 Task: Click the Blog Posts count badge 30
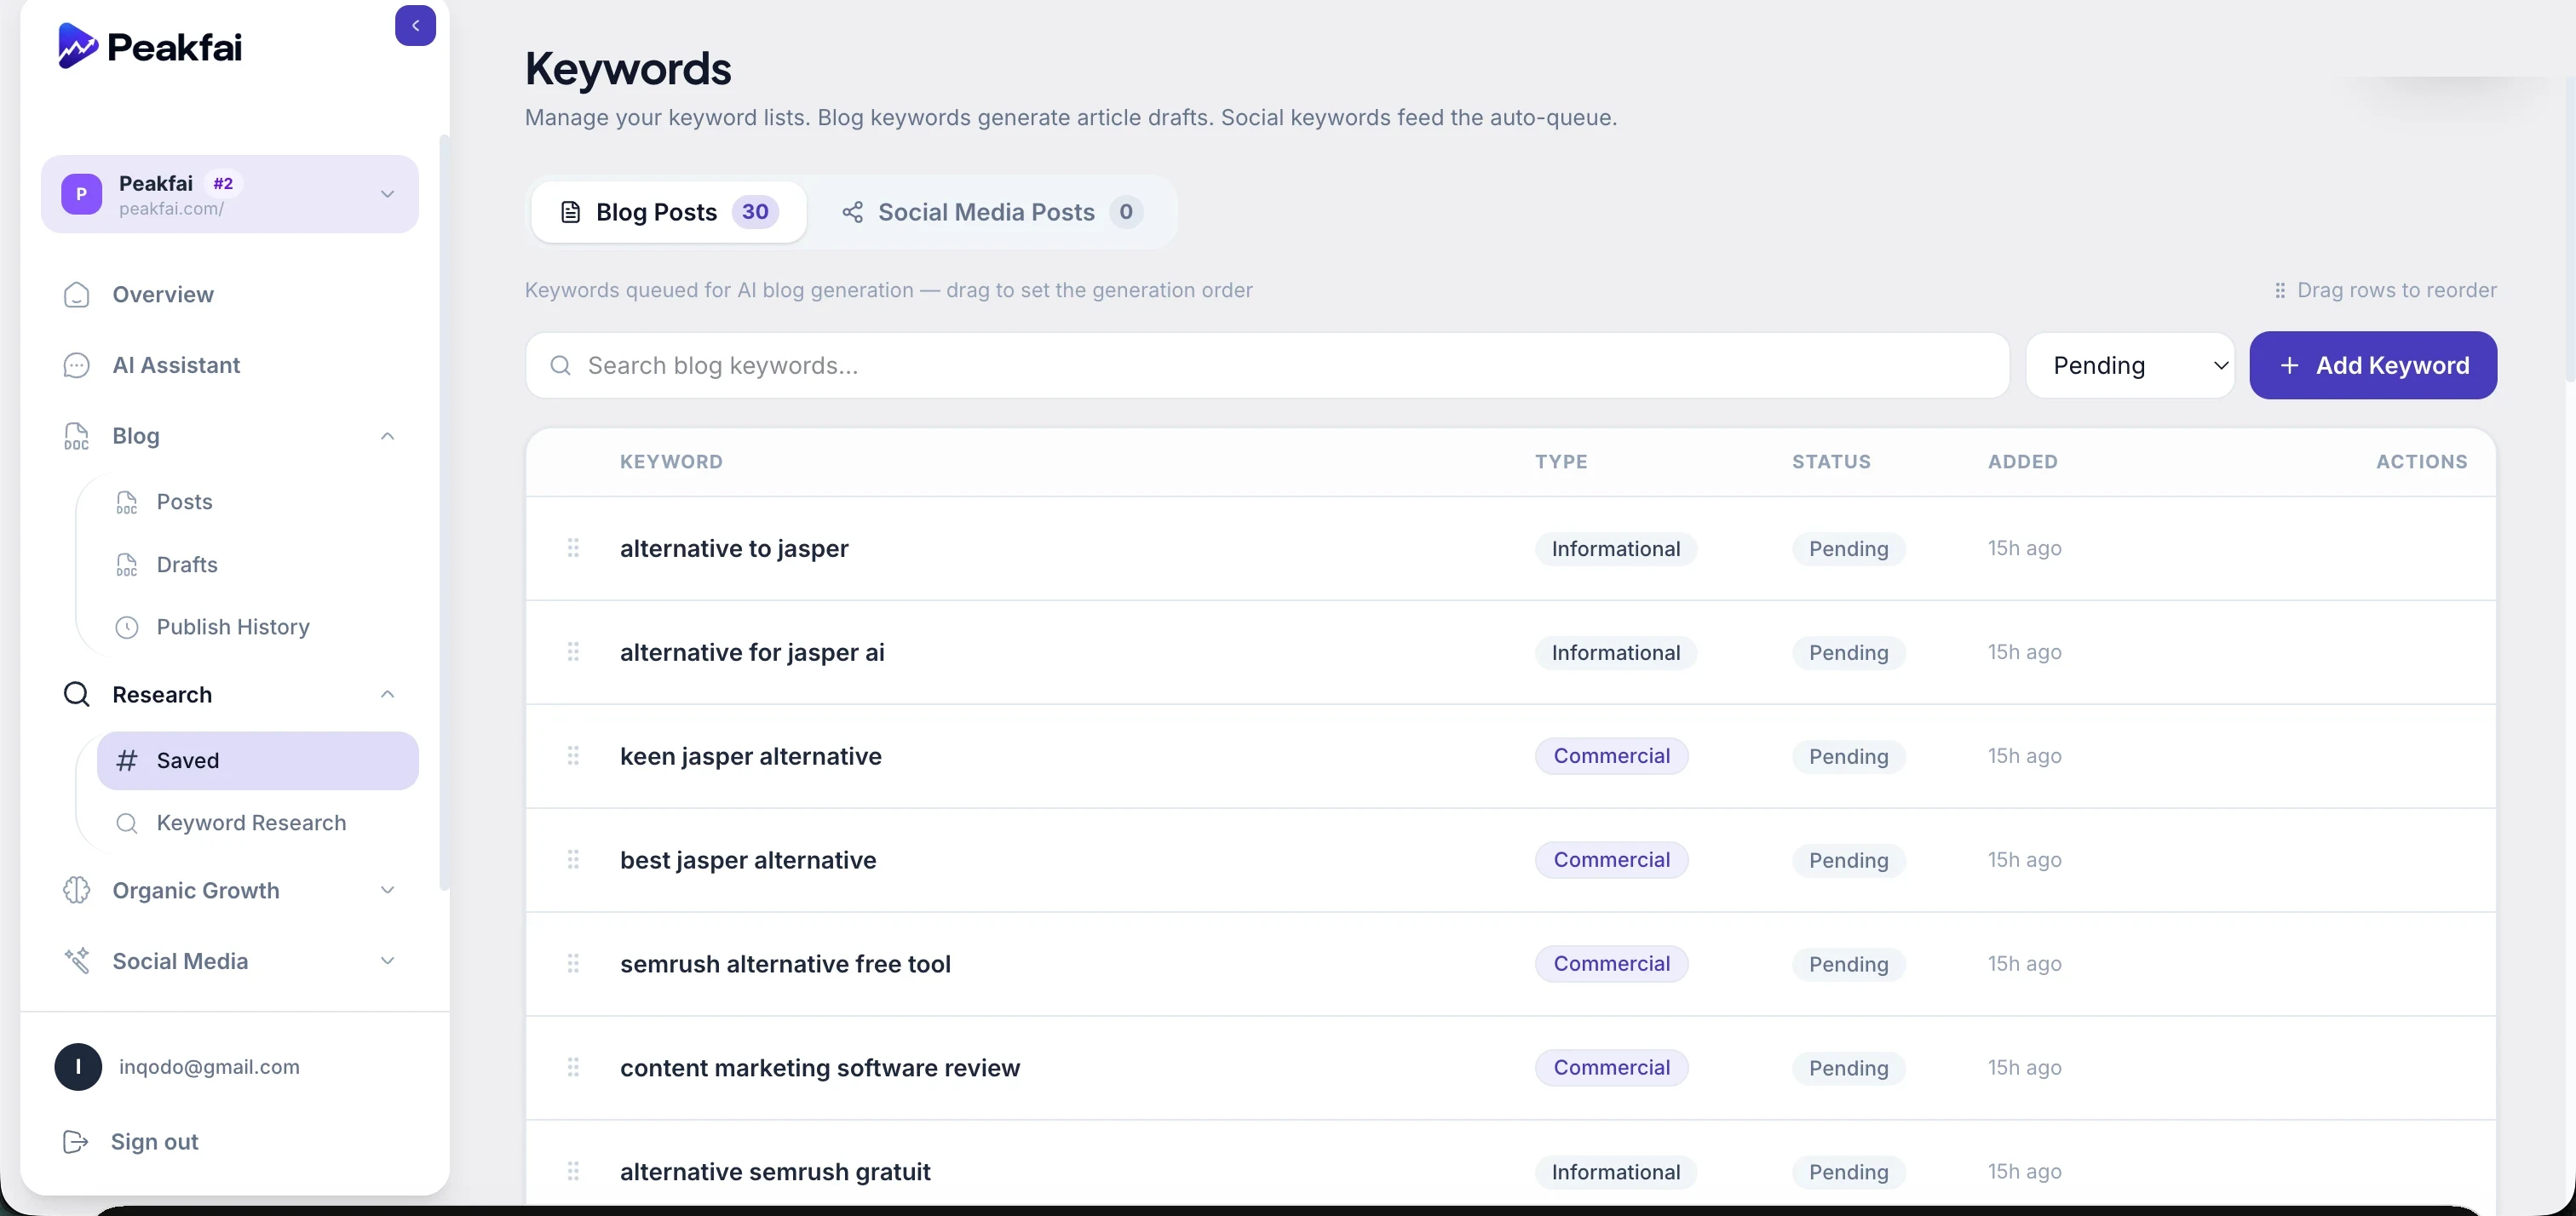coord(755,212)
